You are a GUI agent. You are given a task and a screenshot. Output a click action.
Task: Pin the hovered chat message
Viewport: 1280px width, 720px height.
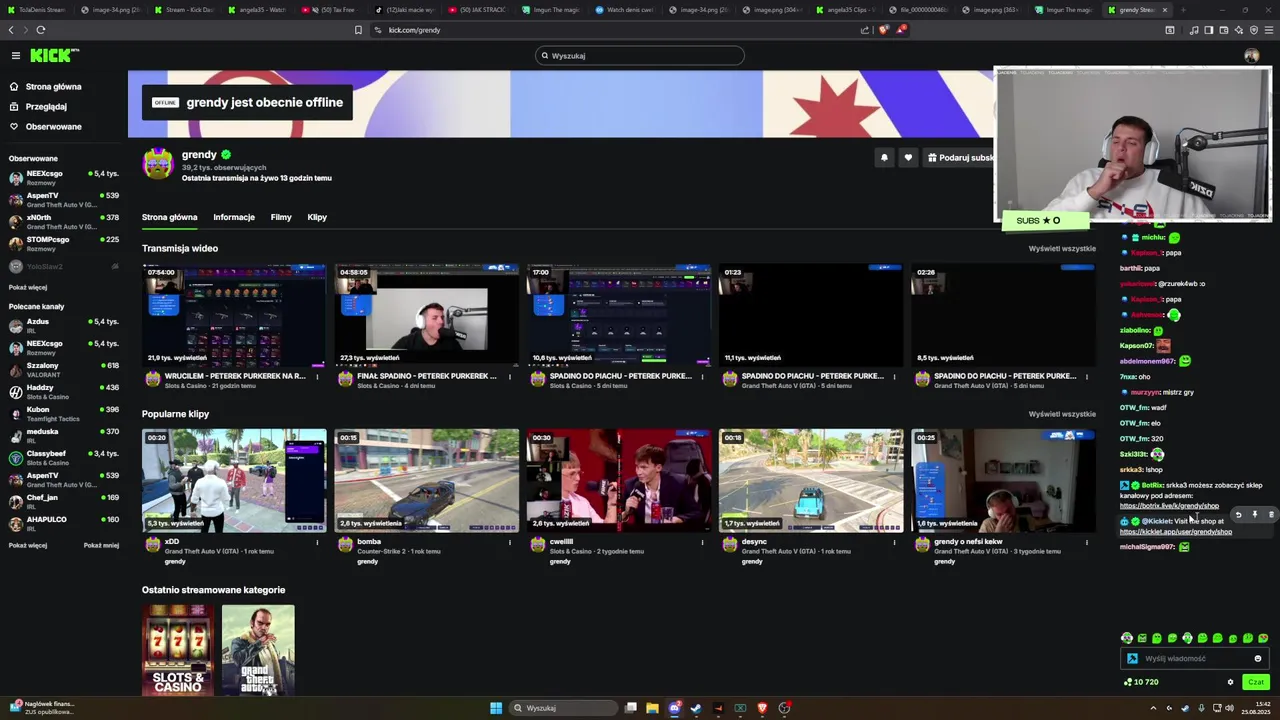point(1255,515)
